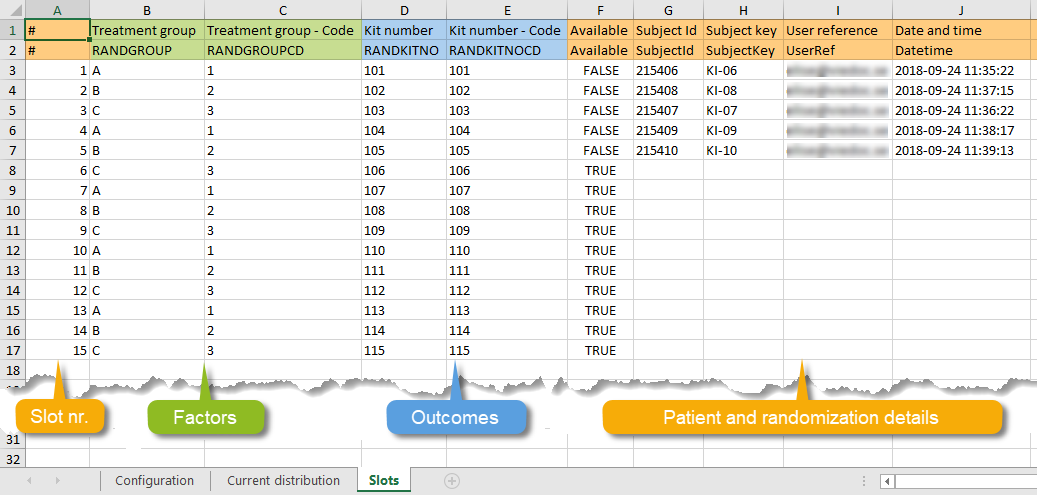Add a new sheet with plus button

(451, 481)
